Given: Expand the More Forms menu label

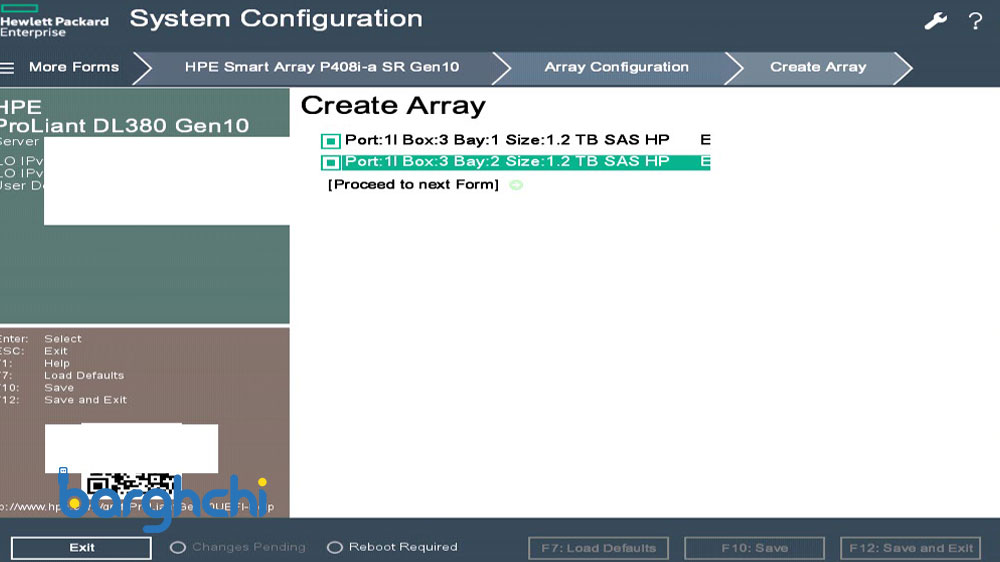Looking at the screenshot, I should (74, 67).
